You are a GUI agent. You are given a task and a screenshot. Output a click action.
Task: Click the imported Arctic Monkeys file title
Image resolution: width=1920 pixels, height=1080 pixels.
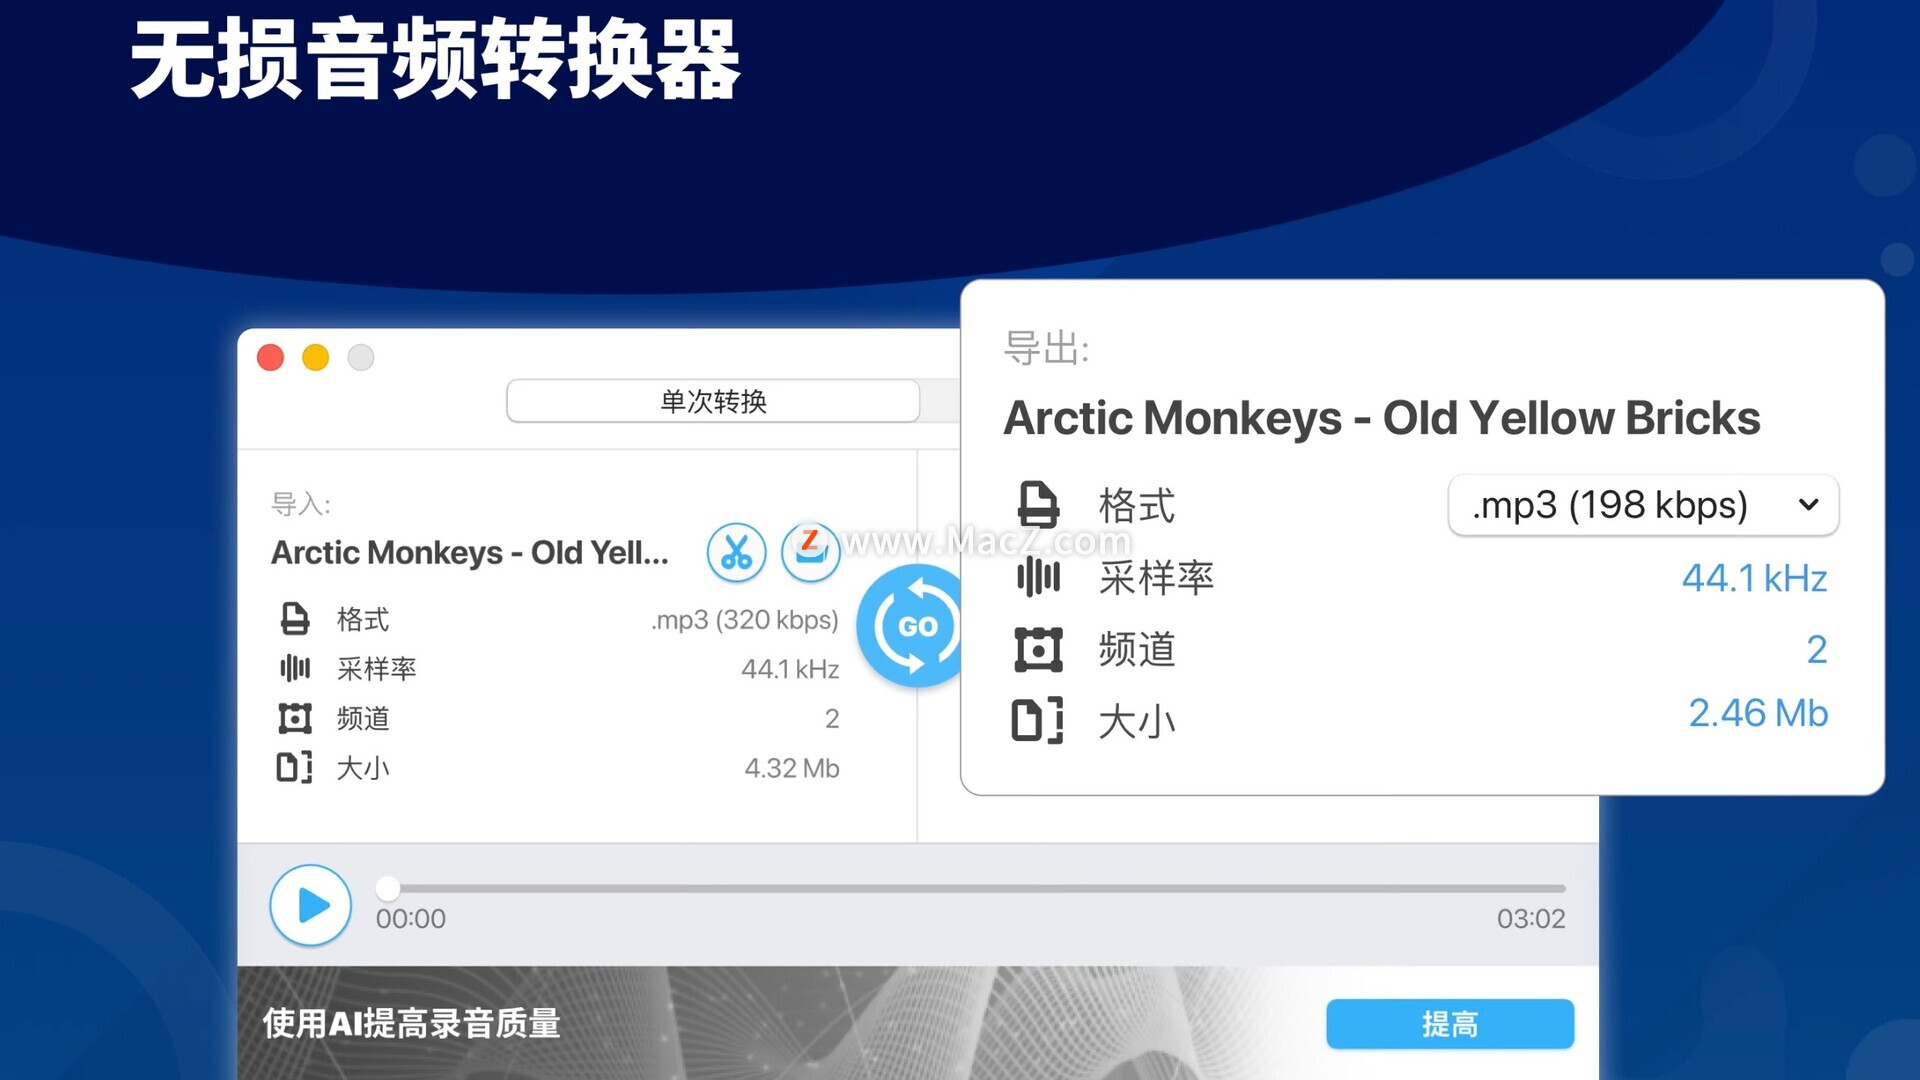point(470,552)
